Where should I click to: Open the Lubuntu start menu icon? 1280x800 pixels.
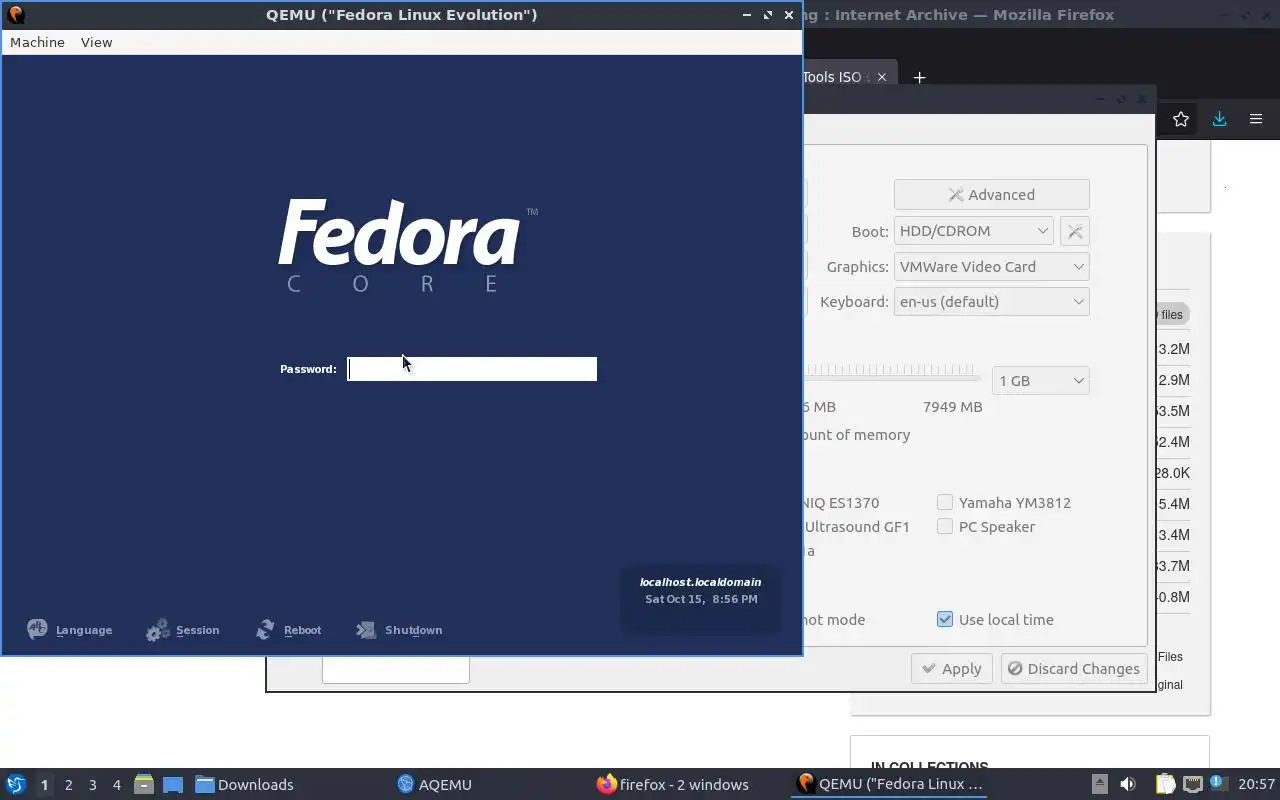[15, 784]
